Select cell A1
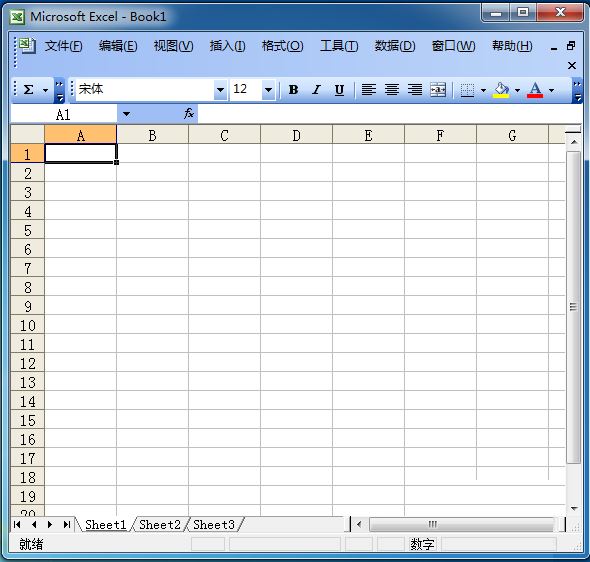The height and width of the screenshot is (562, 590). [x=81, y=153]
